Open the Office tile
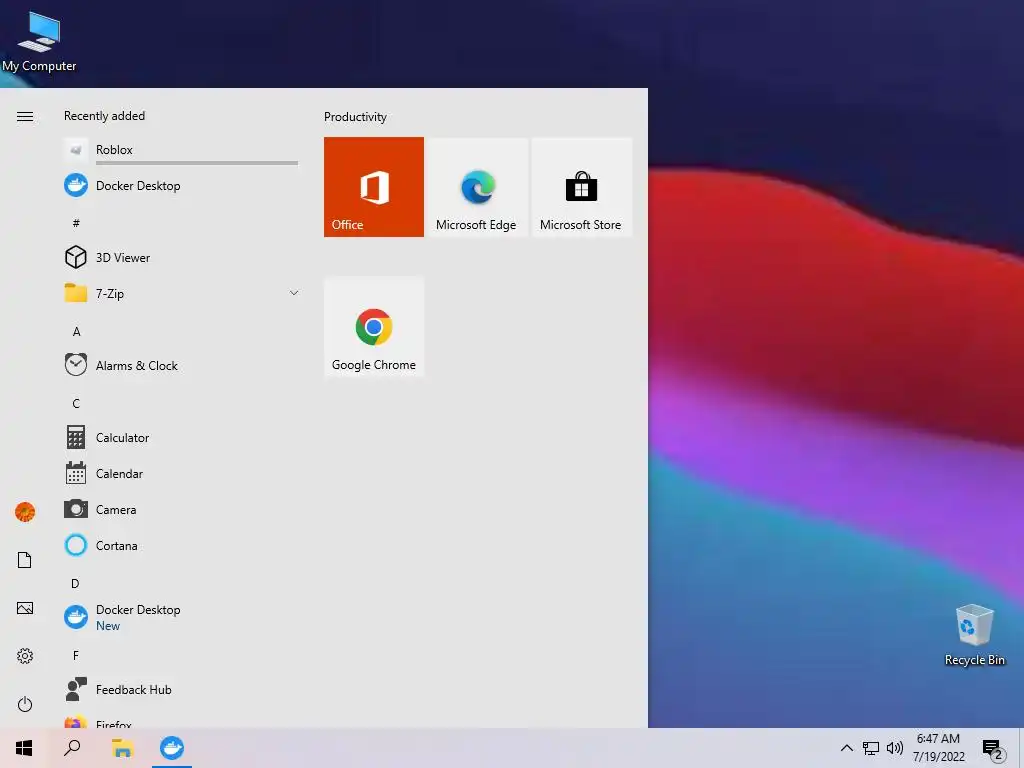Screen dimensions: 1024x768 point(374,187)
